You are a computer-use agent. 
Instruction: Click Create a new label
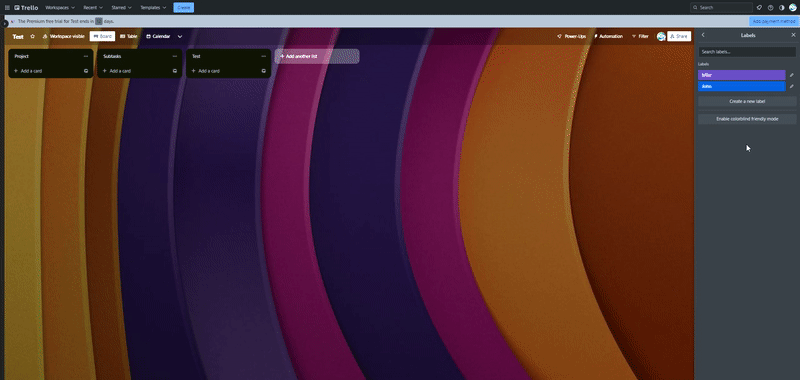pyautogui.click(x=747, y=102)
